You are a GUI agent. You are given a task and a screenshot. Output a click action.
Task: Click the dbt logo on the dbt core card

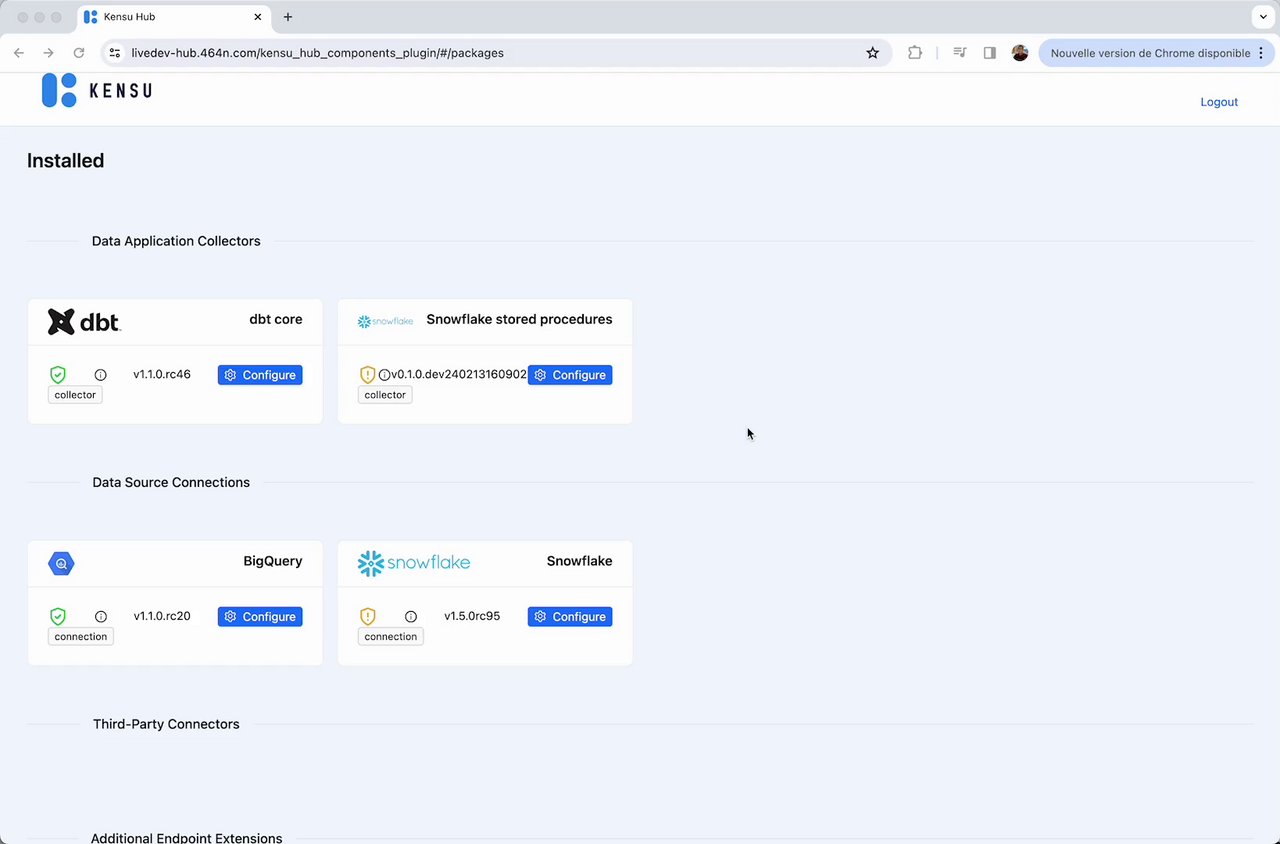[x=84, y=322]
